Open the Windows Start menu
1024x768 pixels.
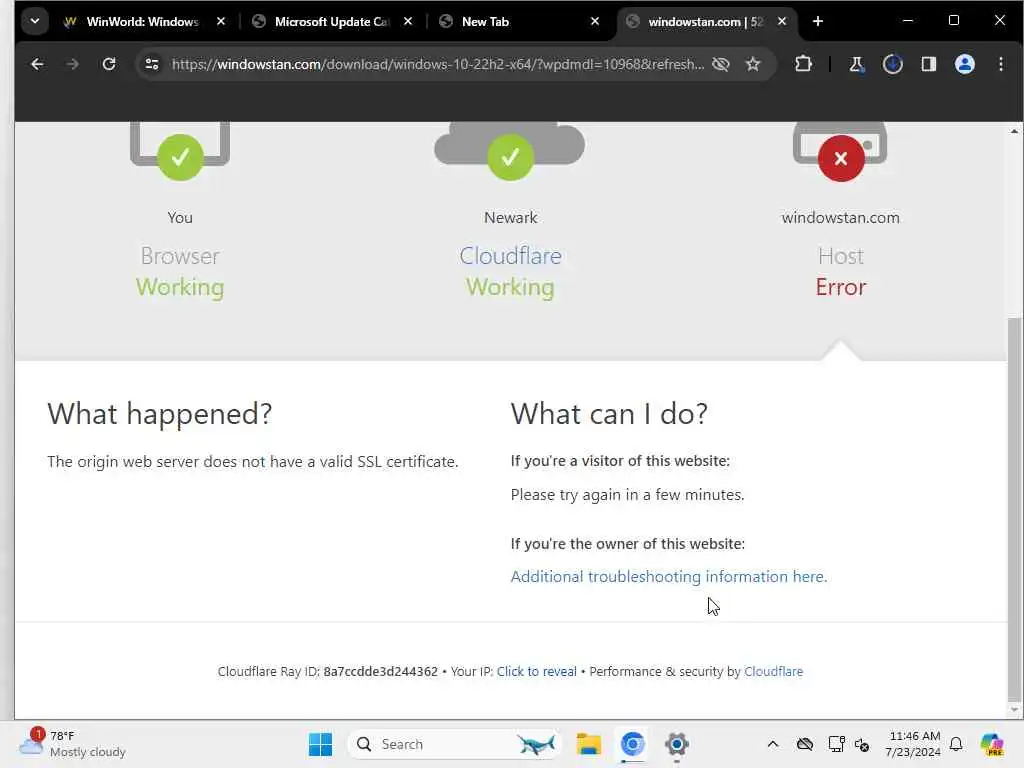coord(320,744)
